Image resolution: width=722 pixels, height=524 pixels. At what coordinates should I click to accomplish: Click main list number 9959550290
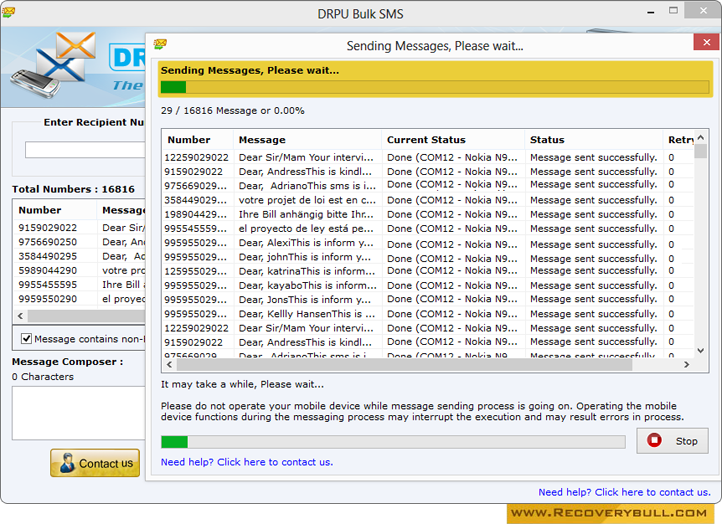coord(48,299)
